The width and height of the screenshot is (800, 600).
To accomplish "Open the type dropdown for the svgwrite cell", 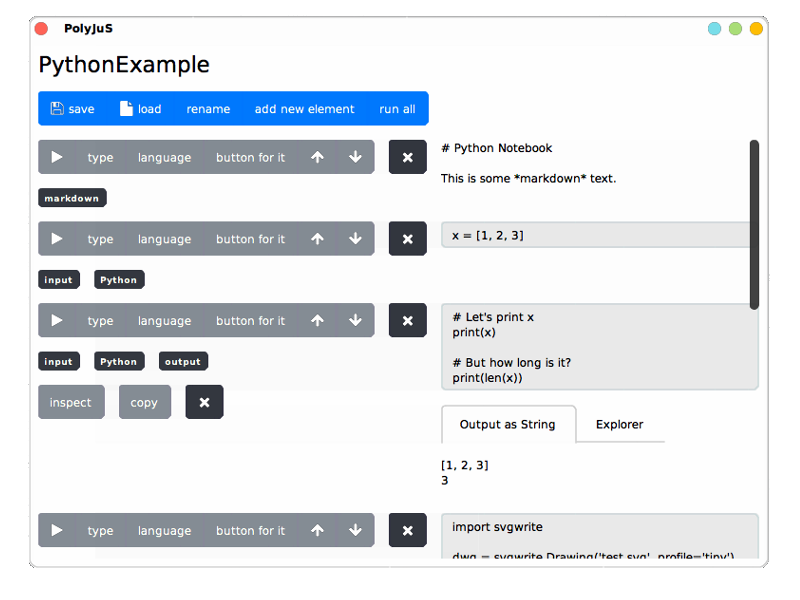I will [x=100, y=531].
